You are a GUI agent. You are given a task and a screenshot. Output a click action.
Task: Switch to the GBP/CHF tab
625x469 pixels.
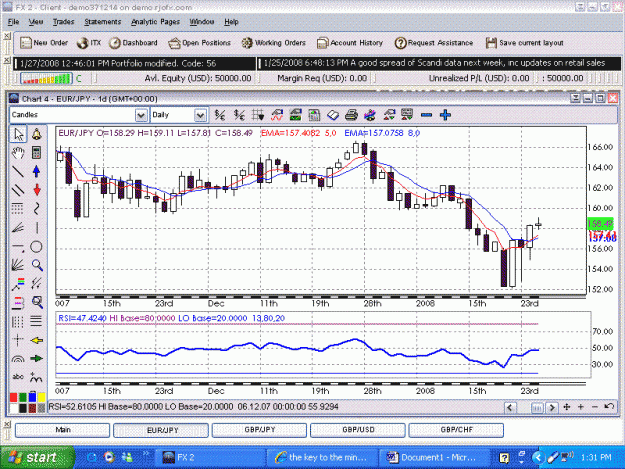456,430
